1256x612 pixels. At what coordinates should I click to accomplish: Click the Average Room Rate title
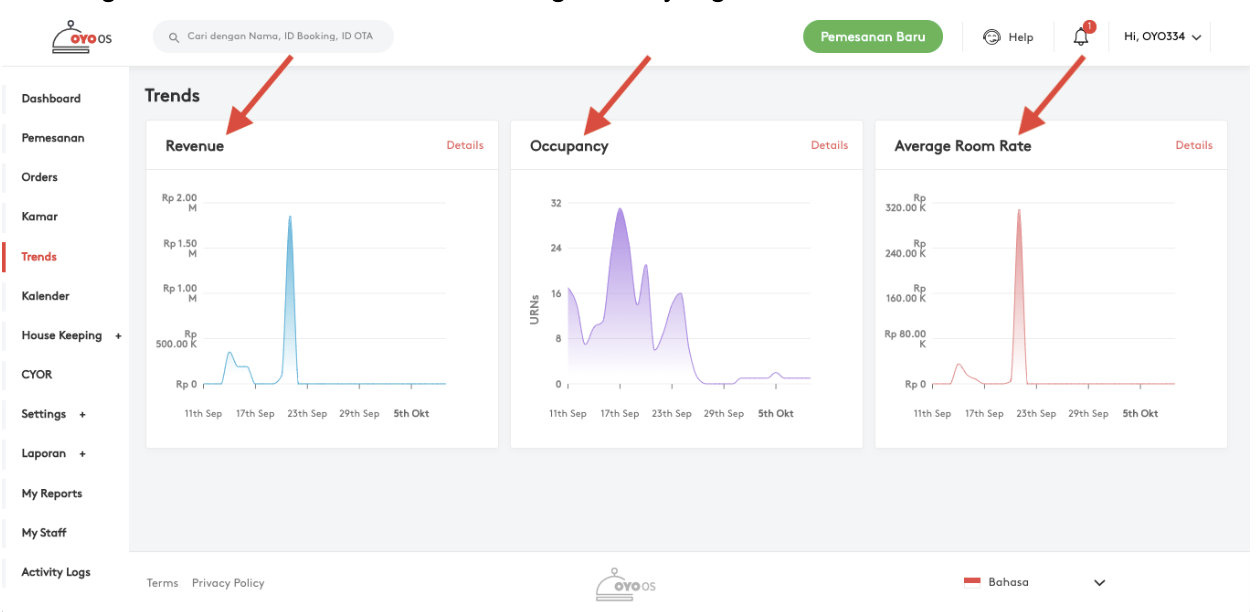tap(962, 146)
